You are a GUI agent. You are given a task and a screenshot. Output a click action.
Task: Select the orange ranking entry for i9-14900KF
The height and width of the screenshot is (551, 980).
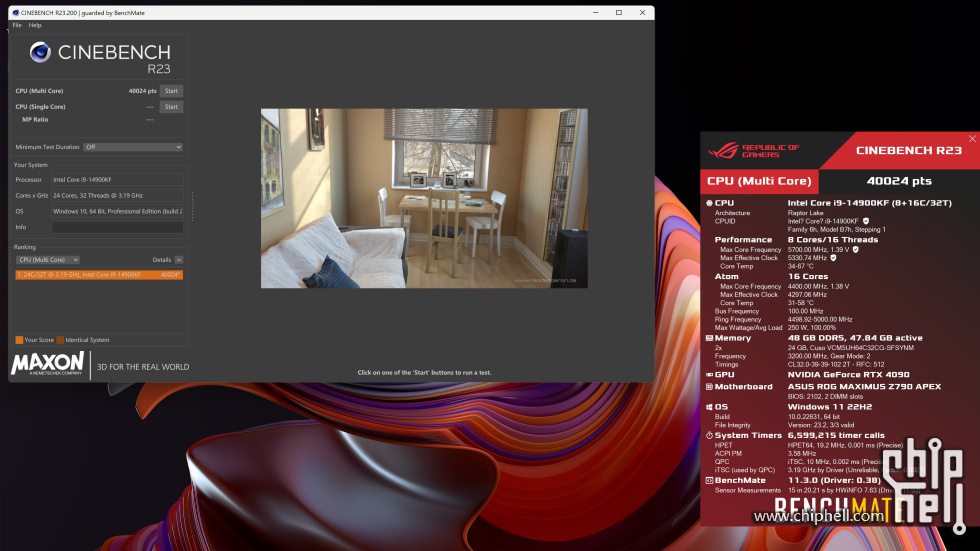[99, 275]
